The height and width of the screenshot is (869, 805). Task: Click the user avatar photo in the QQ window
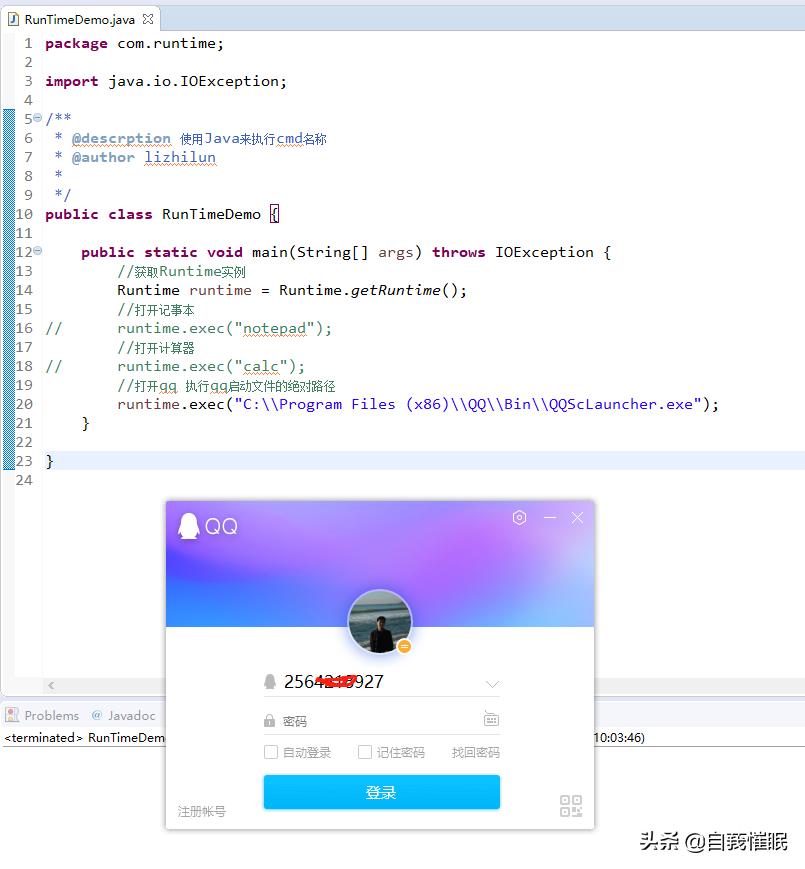(x=380, y=620)
